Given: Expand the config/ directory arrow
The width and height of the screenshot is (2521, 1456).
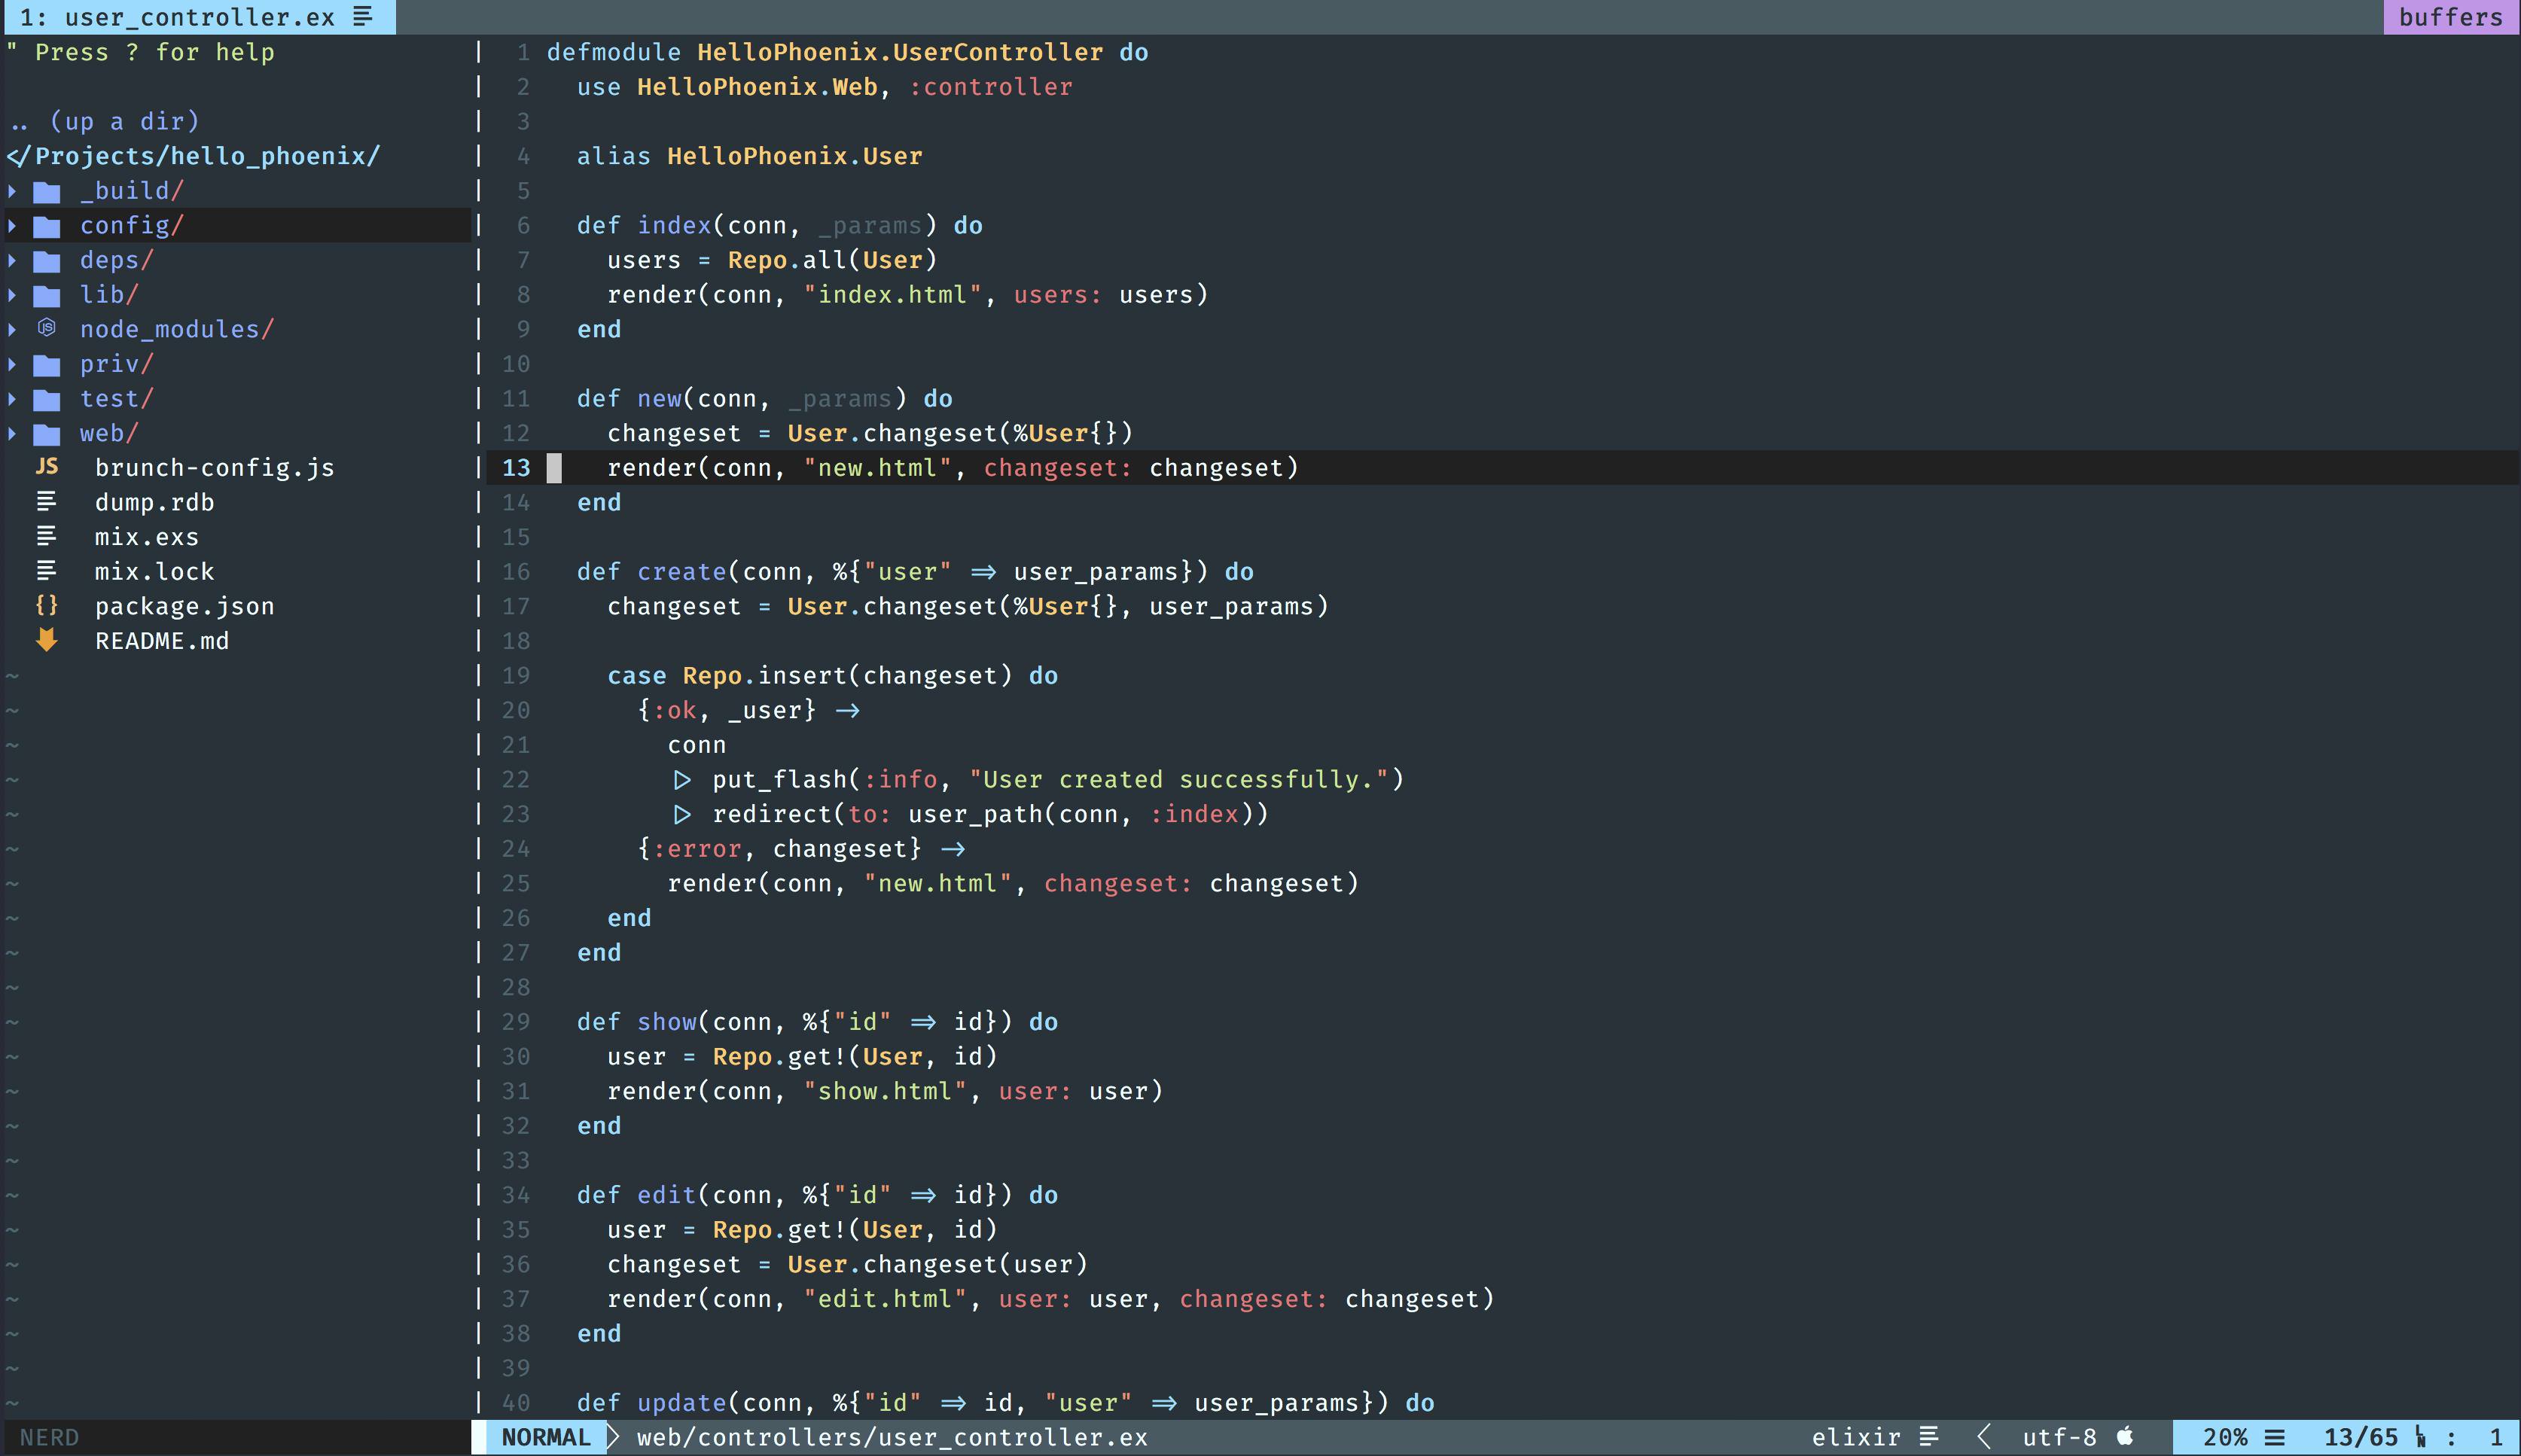Looking at the screenshot, I should (x=12, y=226).
